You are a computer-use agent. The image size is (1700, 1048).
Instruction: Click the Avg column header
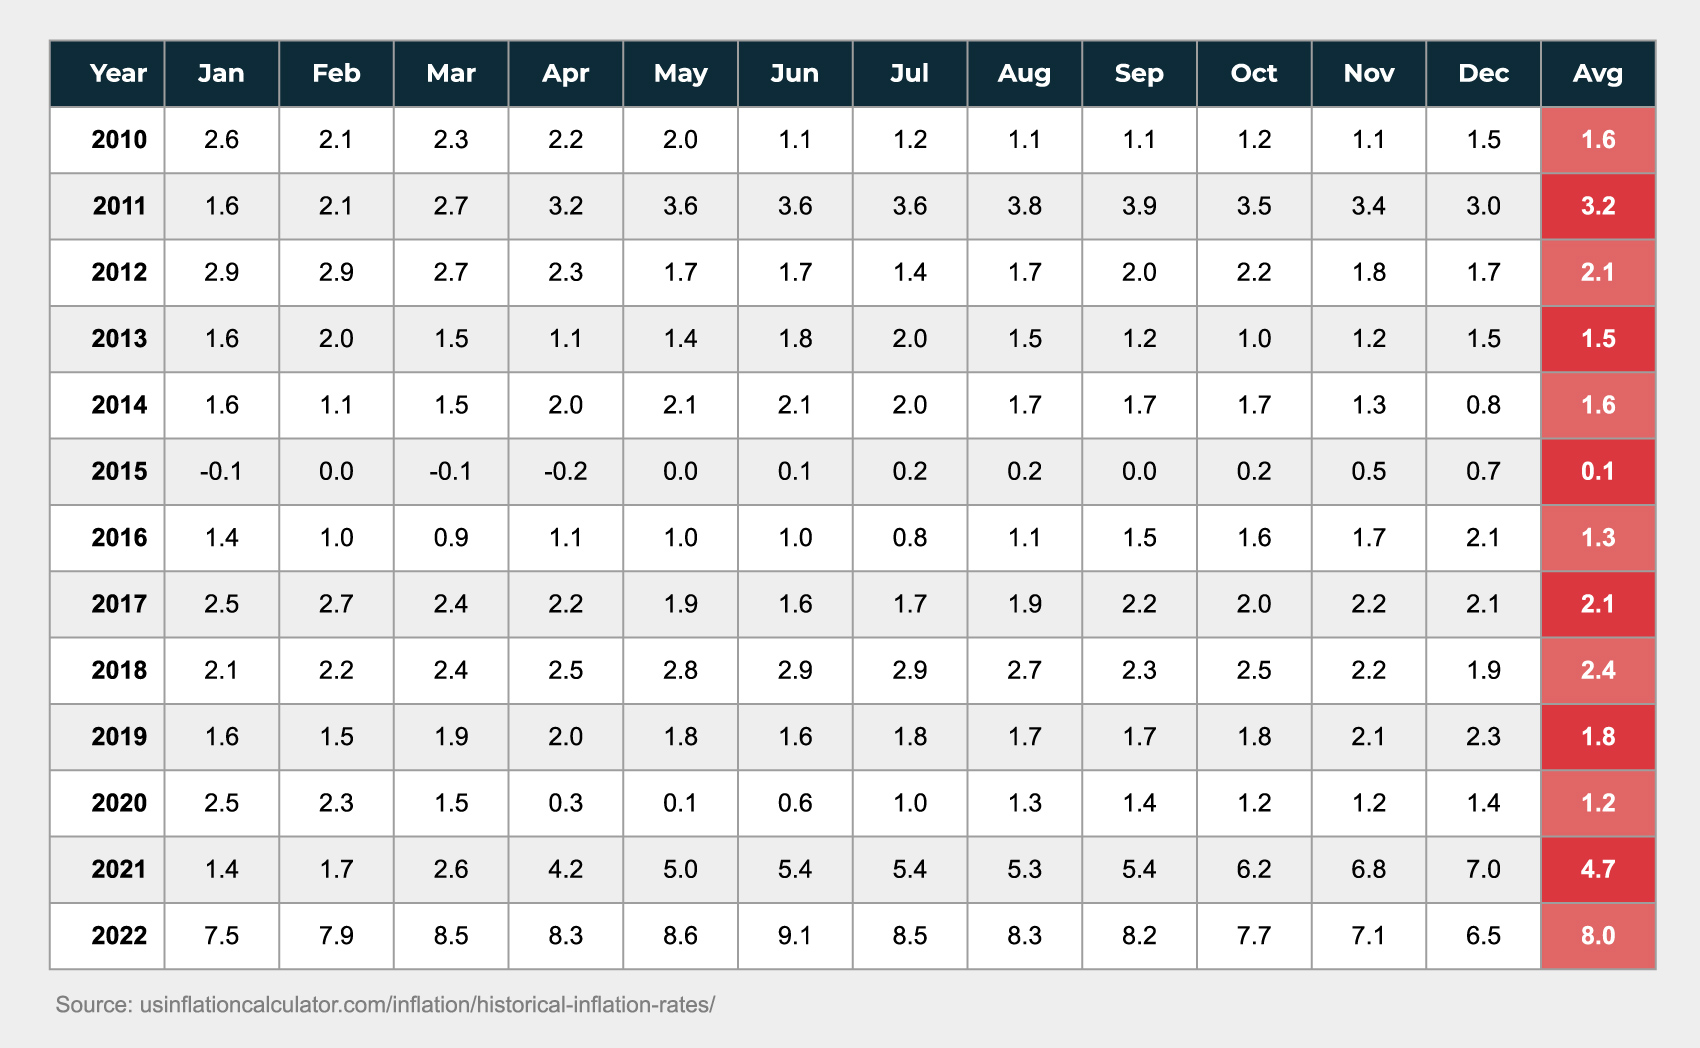(1597, 73)
